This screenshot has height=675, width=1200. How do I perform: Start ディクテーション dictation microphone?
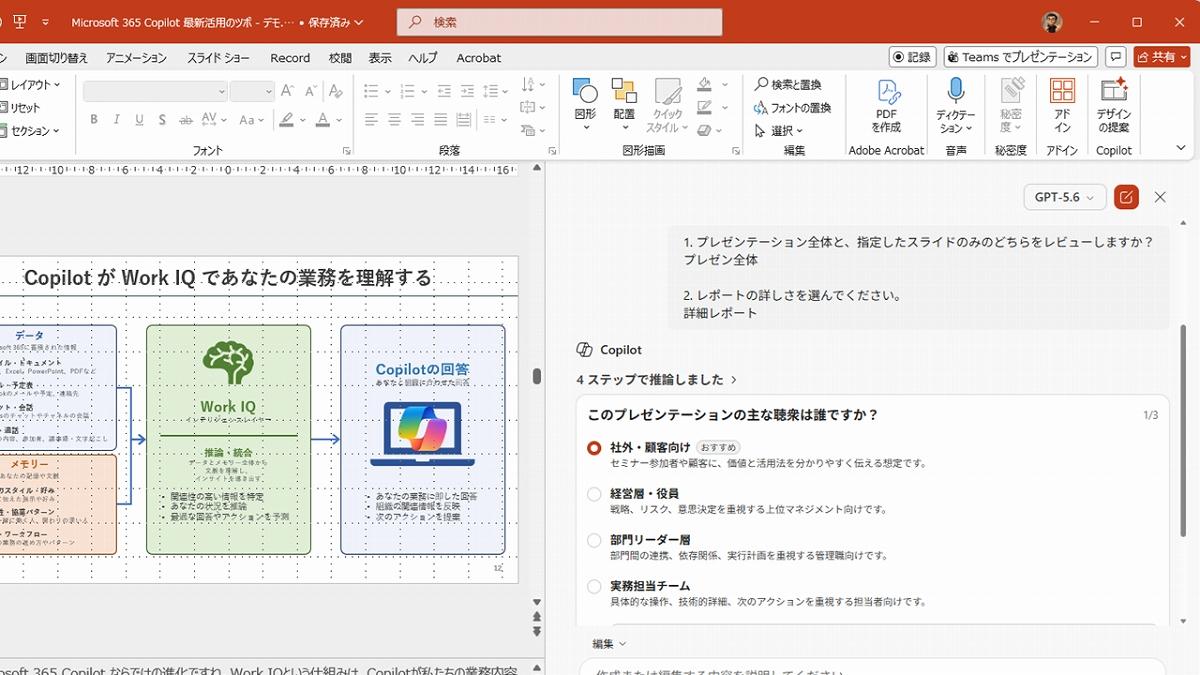point(956,106)
